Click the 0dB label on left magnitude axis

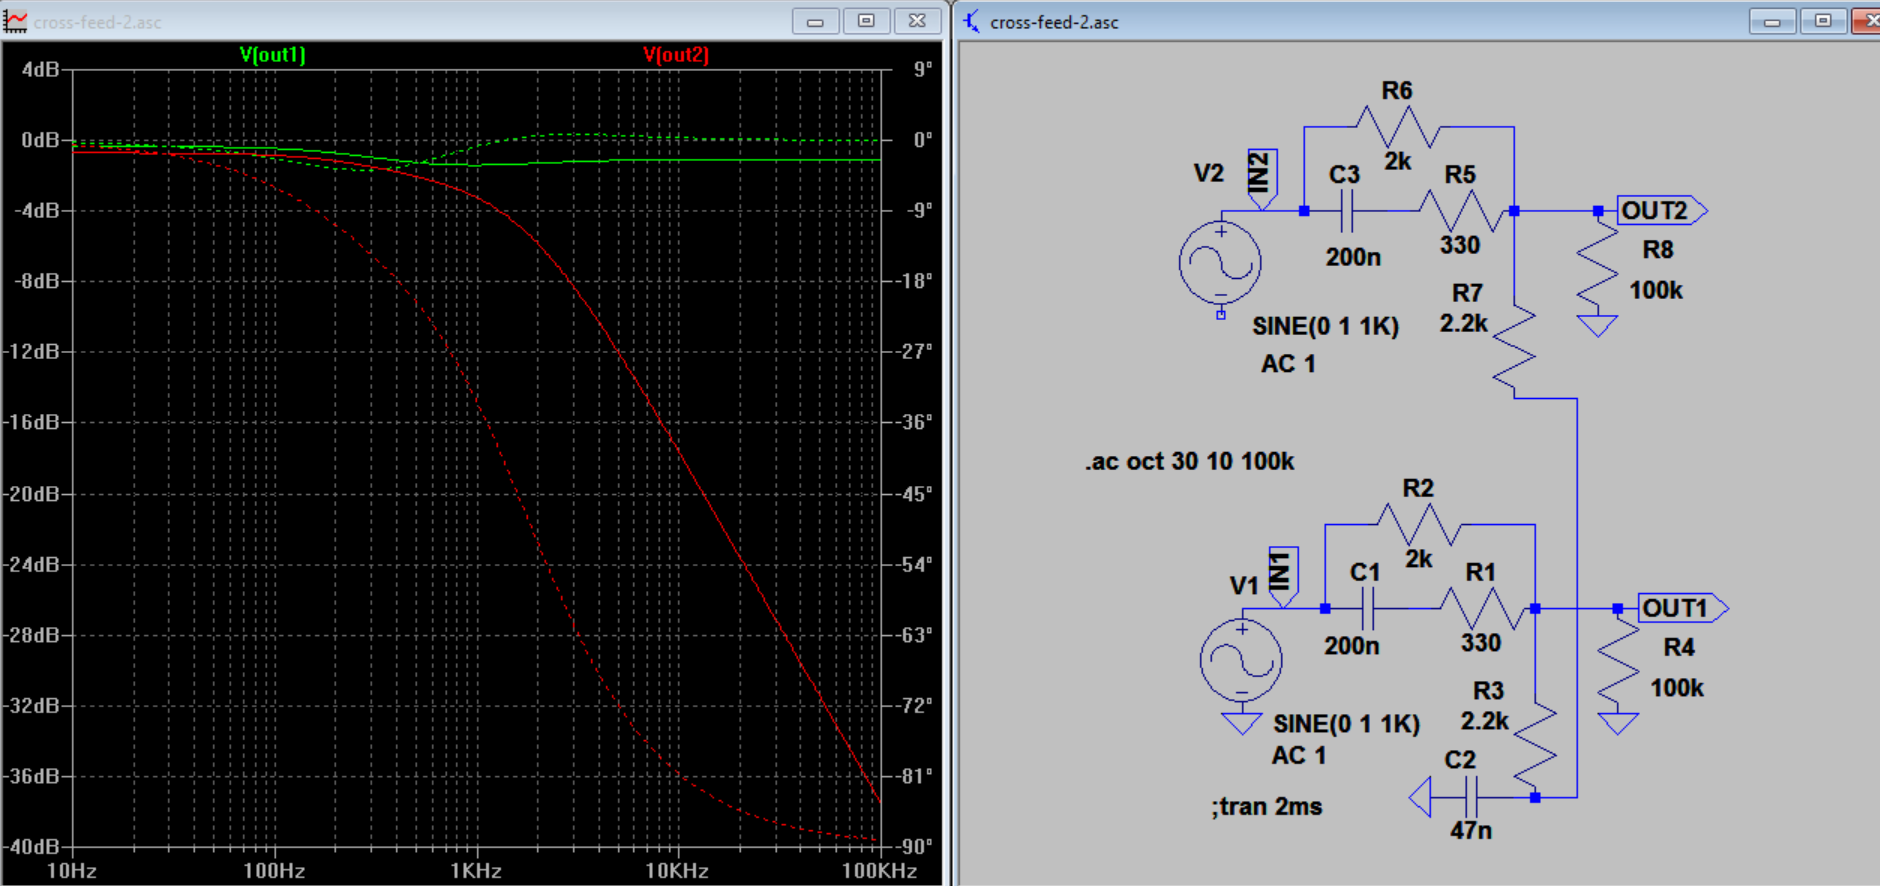pos(40,140)
